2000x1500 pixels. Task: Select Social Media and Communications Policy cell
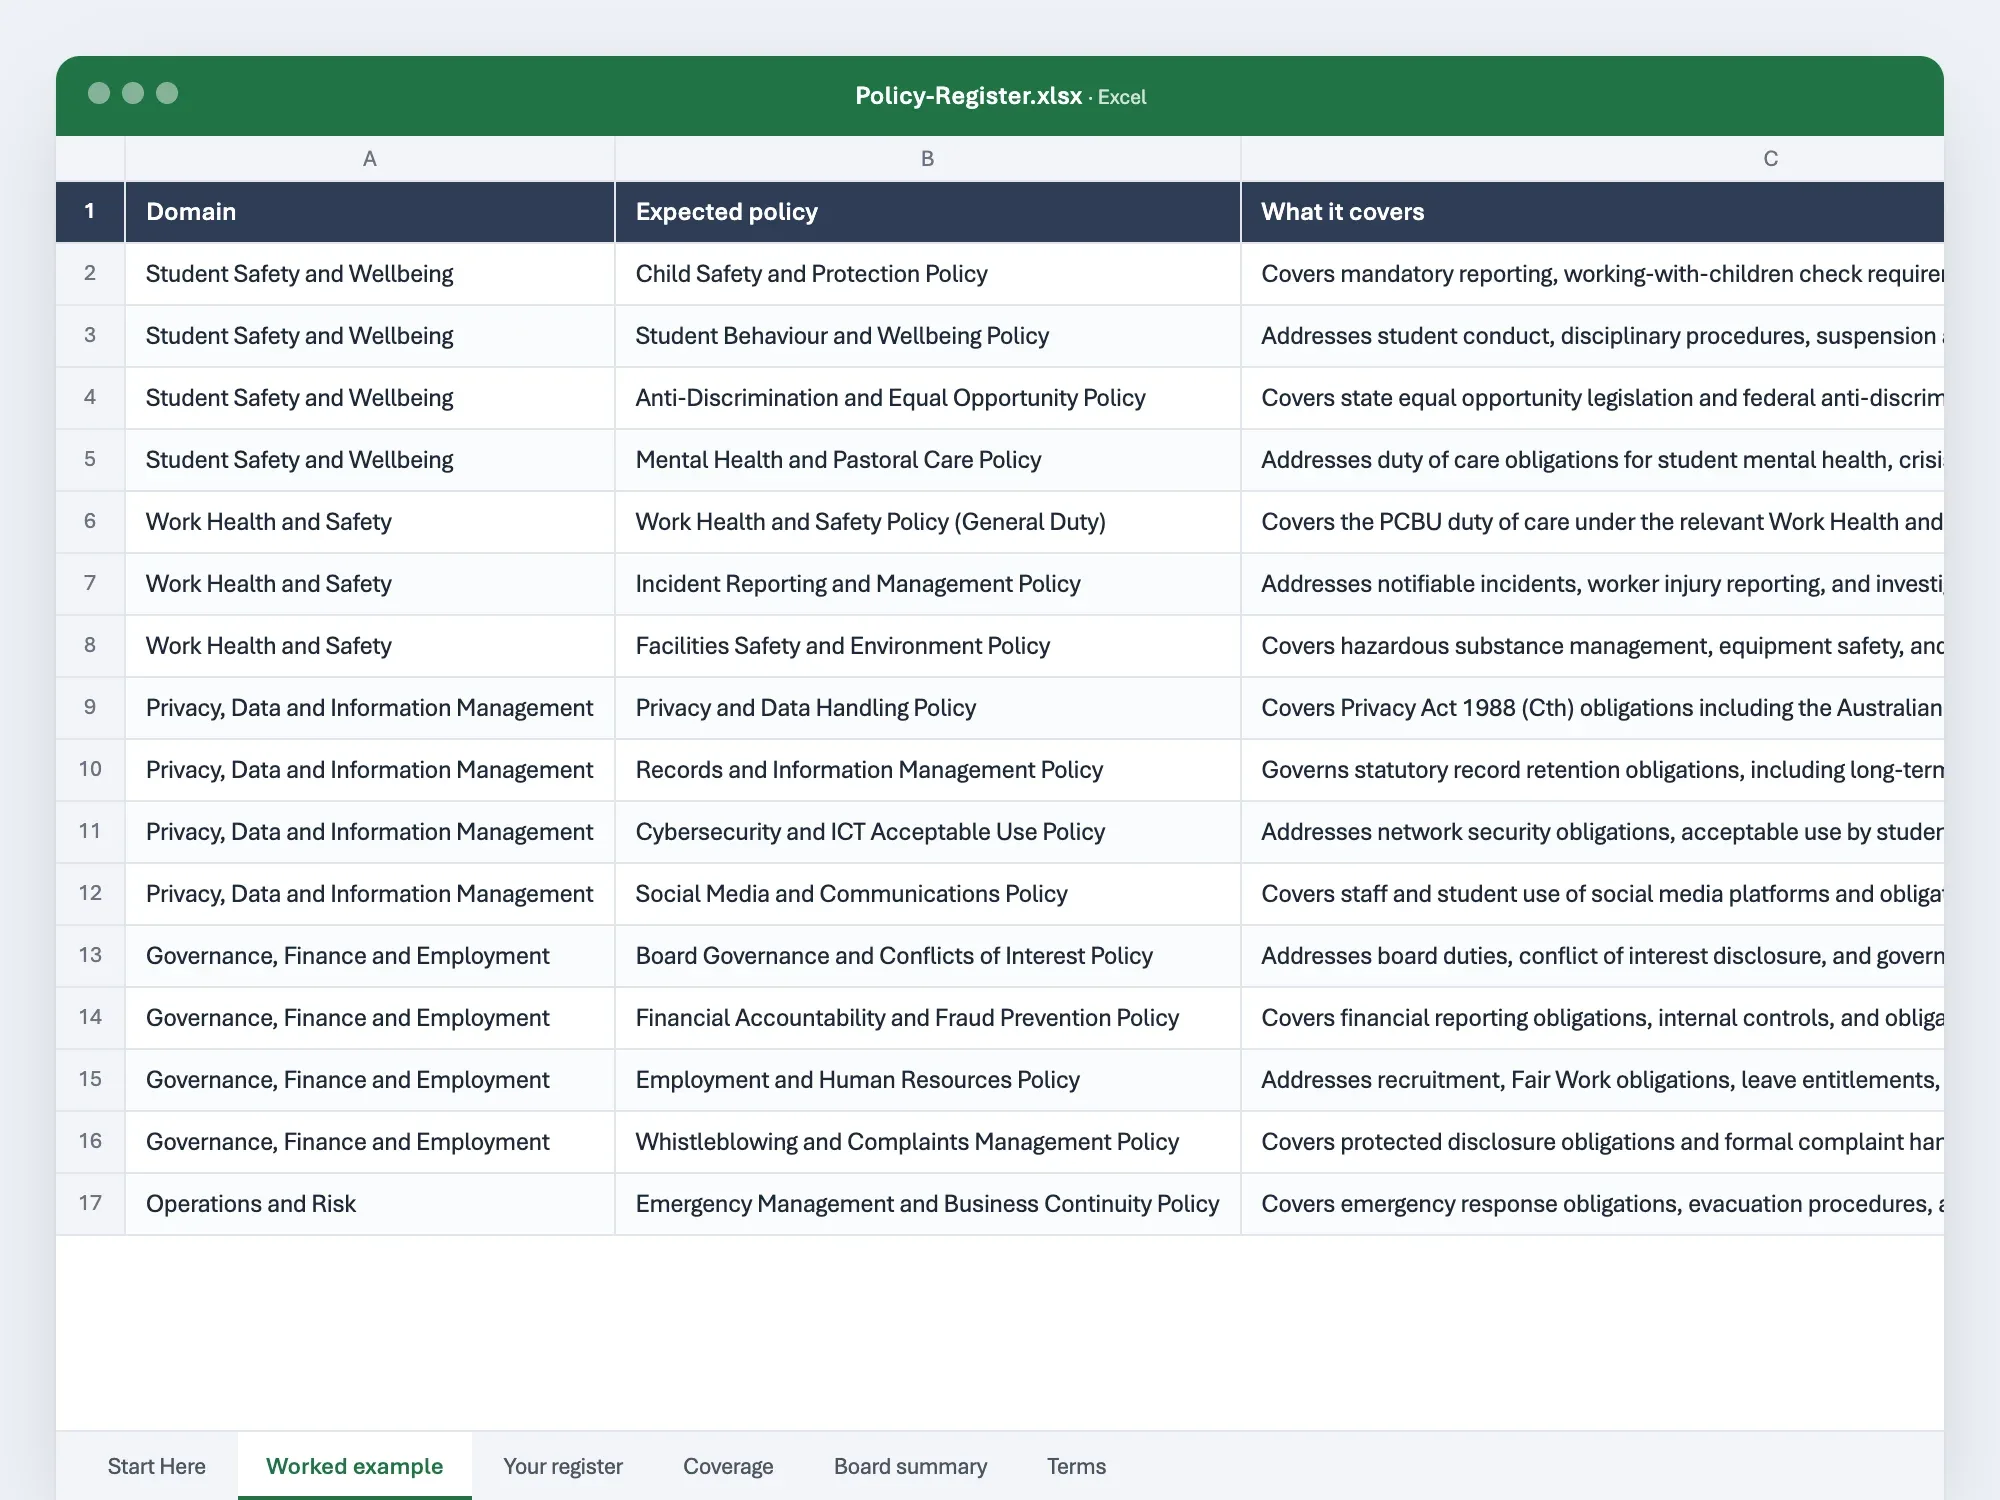point(928,893)
